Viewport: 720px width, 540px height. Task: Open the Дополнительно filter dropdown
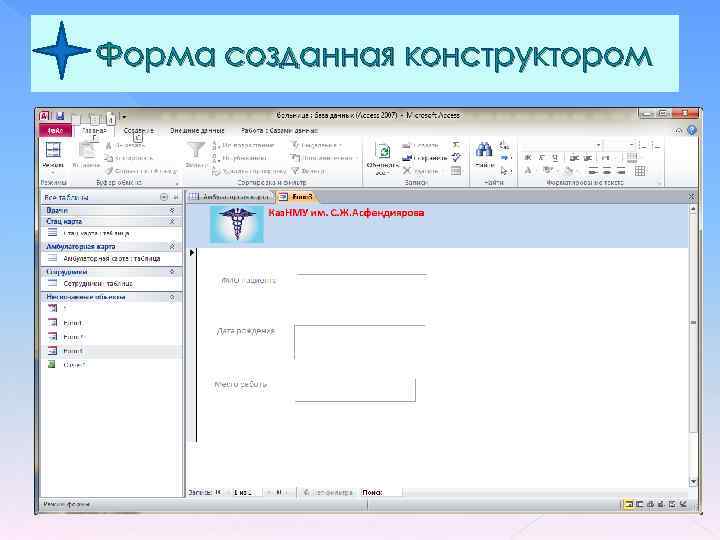point(324,158)
